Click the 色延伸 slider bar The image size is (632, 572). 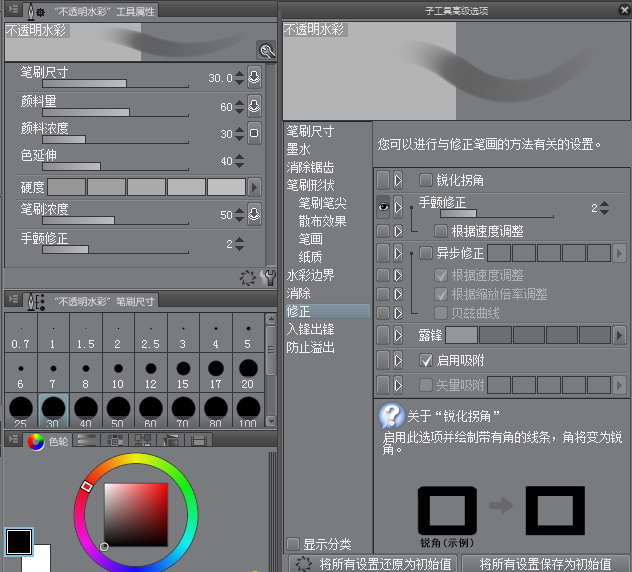point(115,166)
